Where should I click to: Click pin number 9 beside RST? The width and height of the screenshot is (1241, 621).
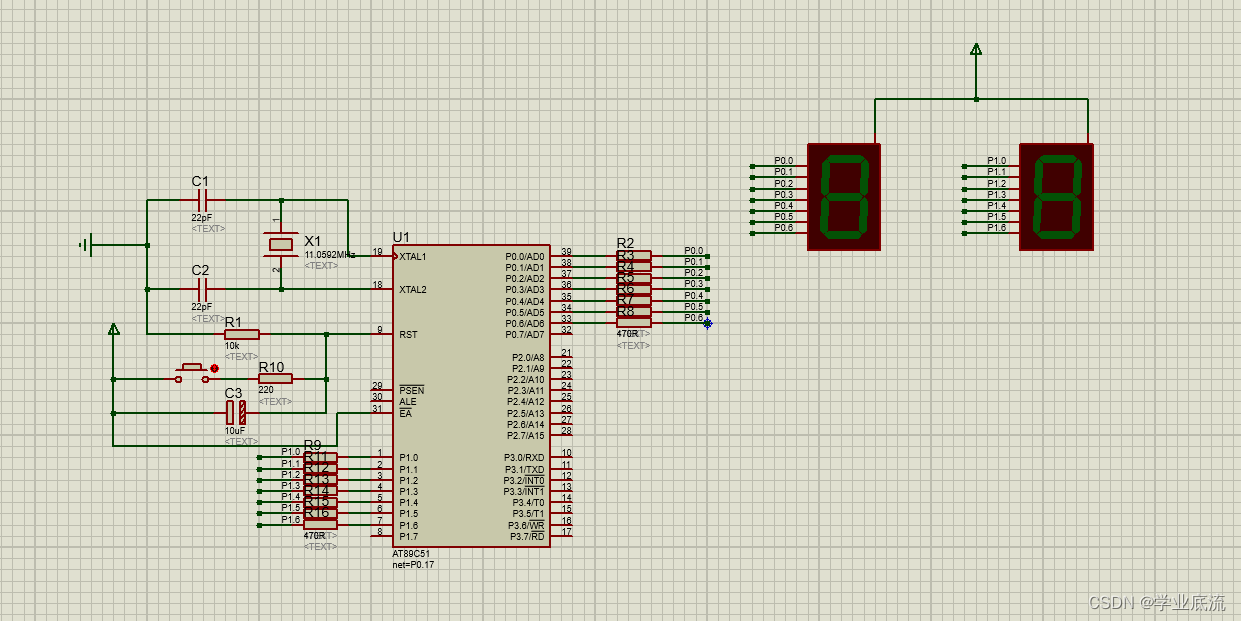coord(379,330)
